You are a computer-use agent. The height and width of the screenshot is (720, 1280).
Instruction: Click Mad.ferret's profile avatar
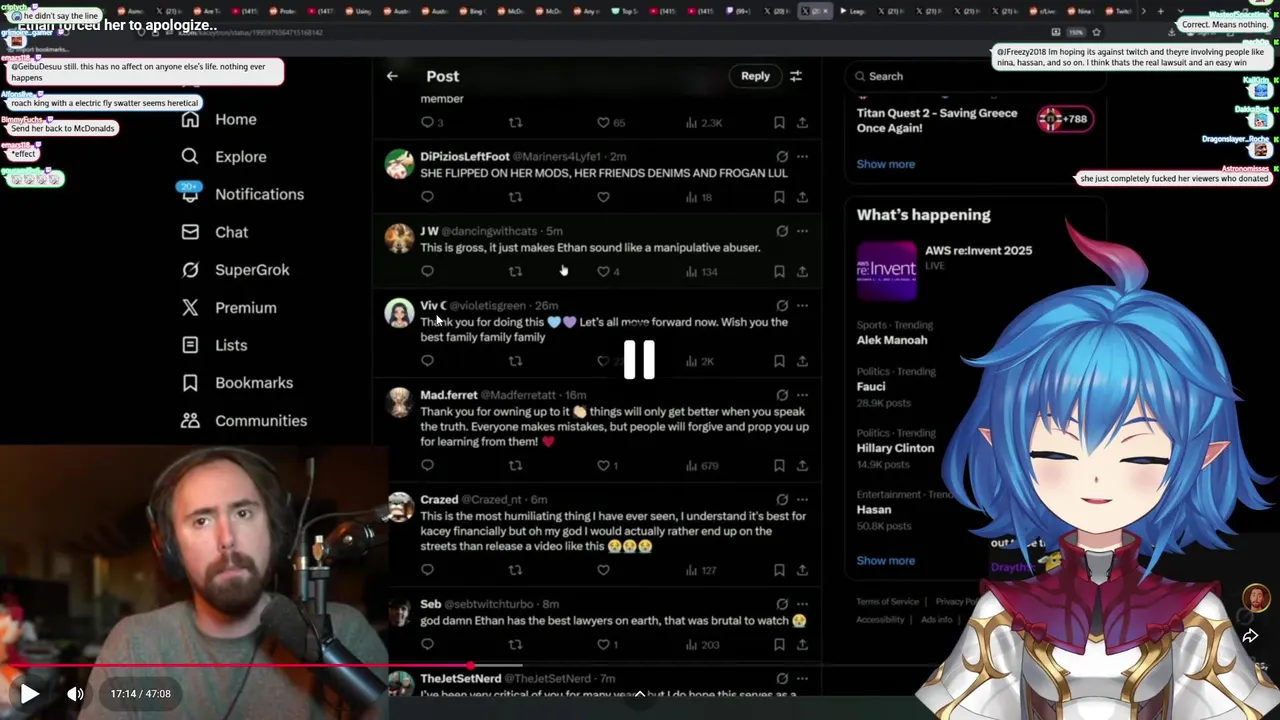[x=400, y=402]
